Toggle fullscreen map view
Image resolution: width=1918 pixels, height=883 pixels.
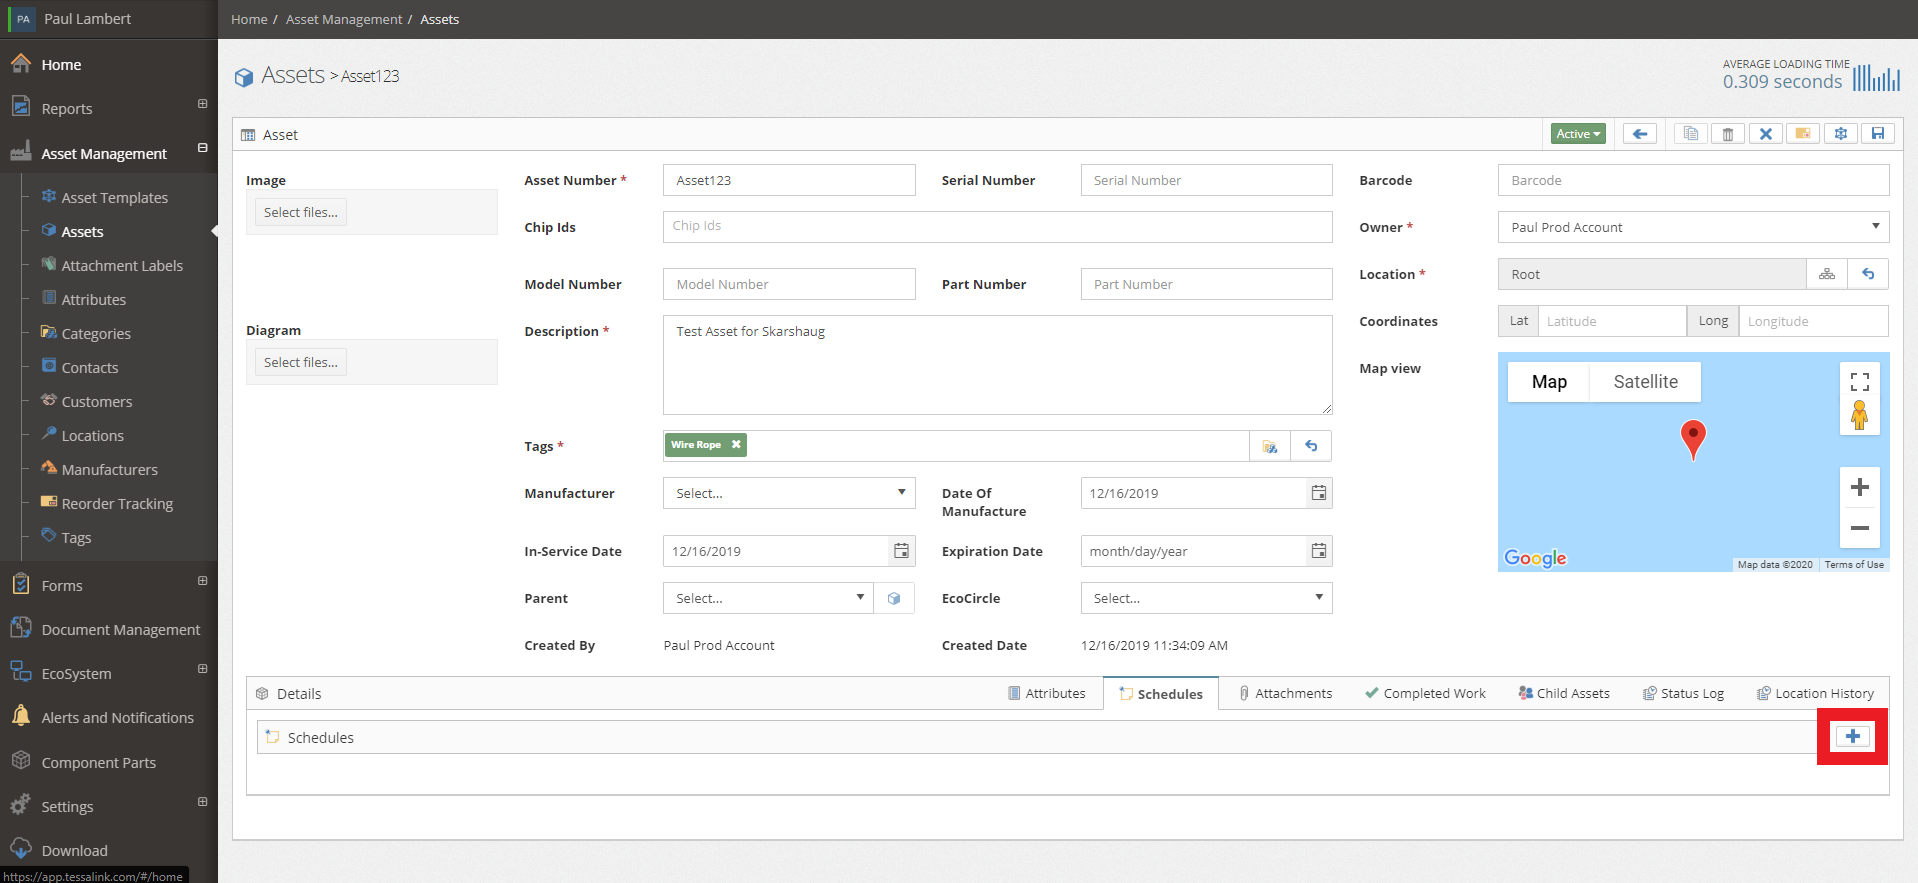coord(1859,382)
